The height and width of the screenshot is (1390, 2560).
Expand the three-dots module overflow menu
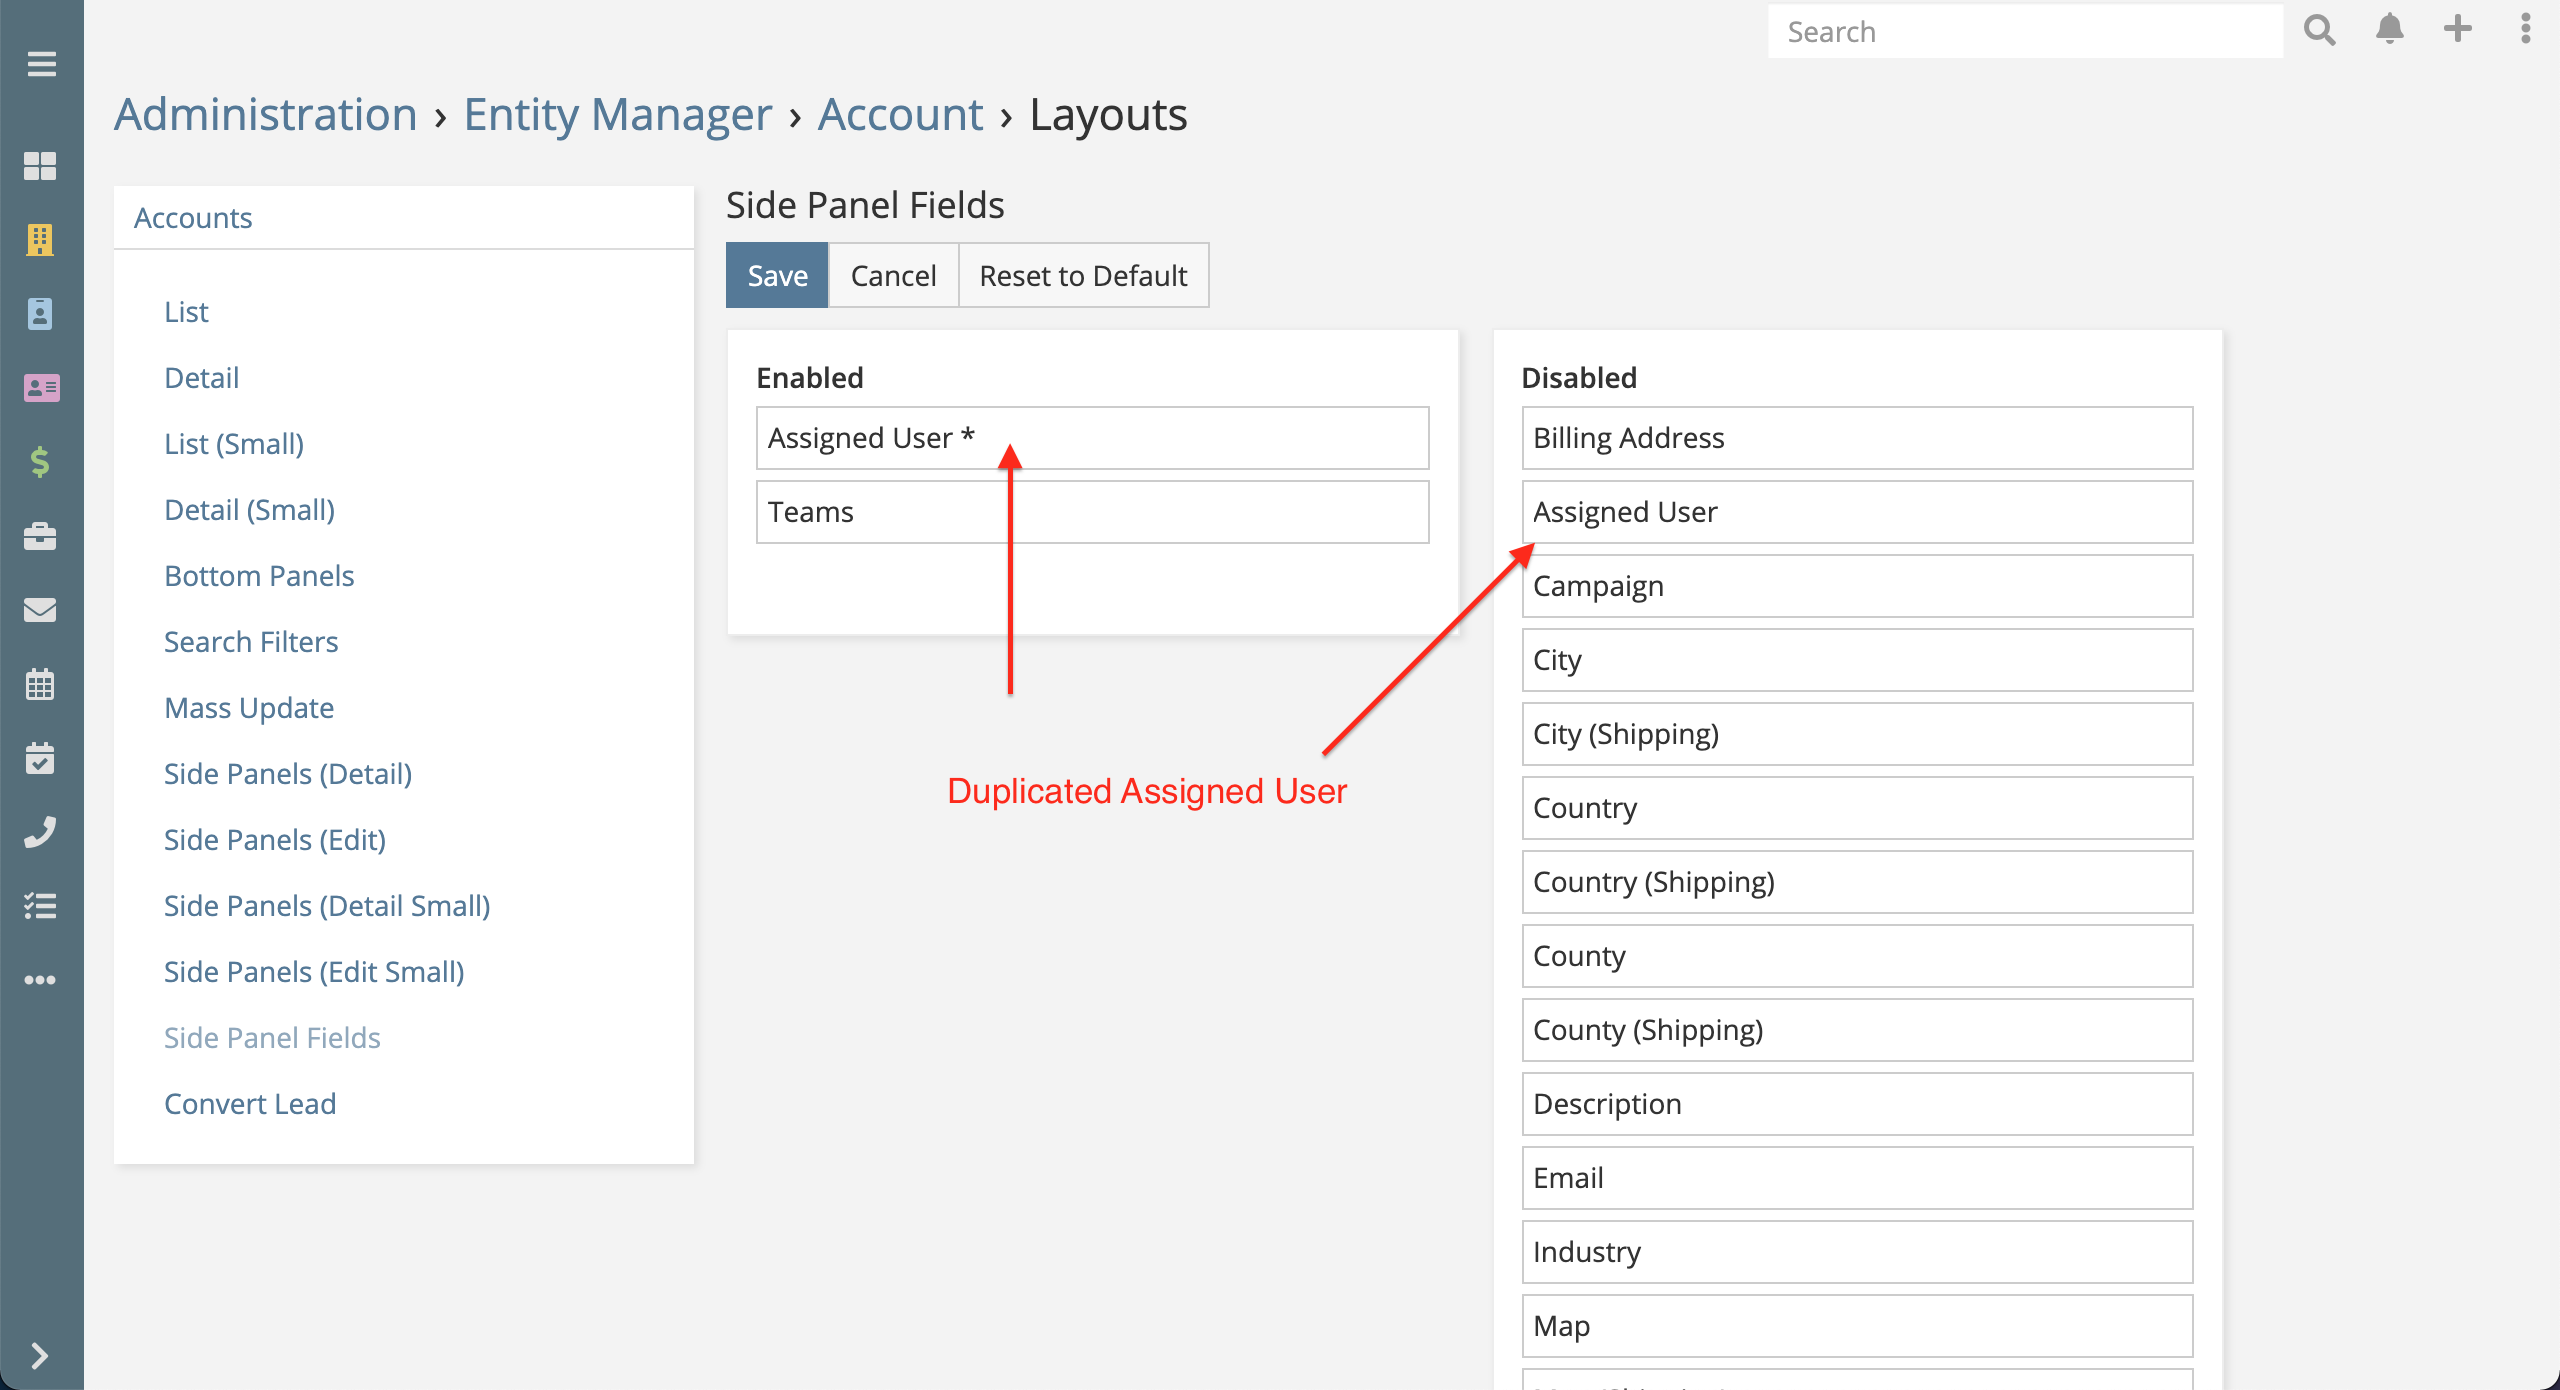point(40,979)
